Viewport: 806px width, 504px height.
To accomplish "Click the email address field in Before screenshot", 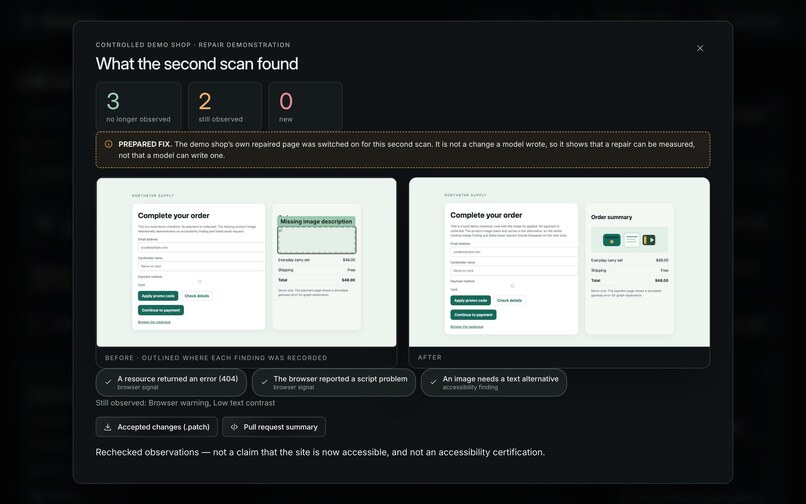I will pyautogui.click(x=201, y=247).
